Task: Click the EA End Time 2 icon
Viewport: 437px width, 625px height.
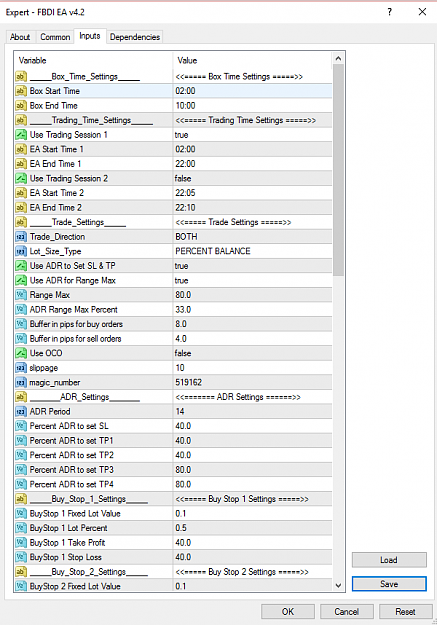Action: pyautogui.click(x=21, y=207)
